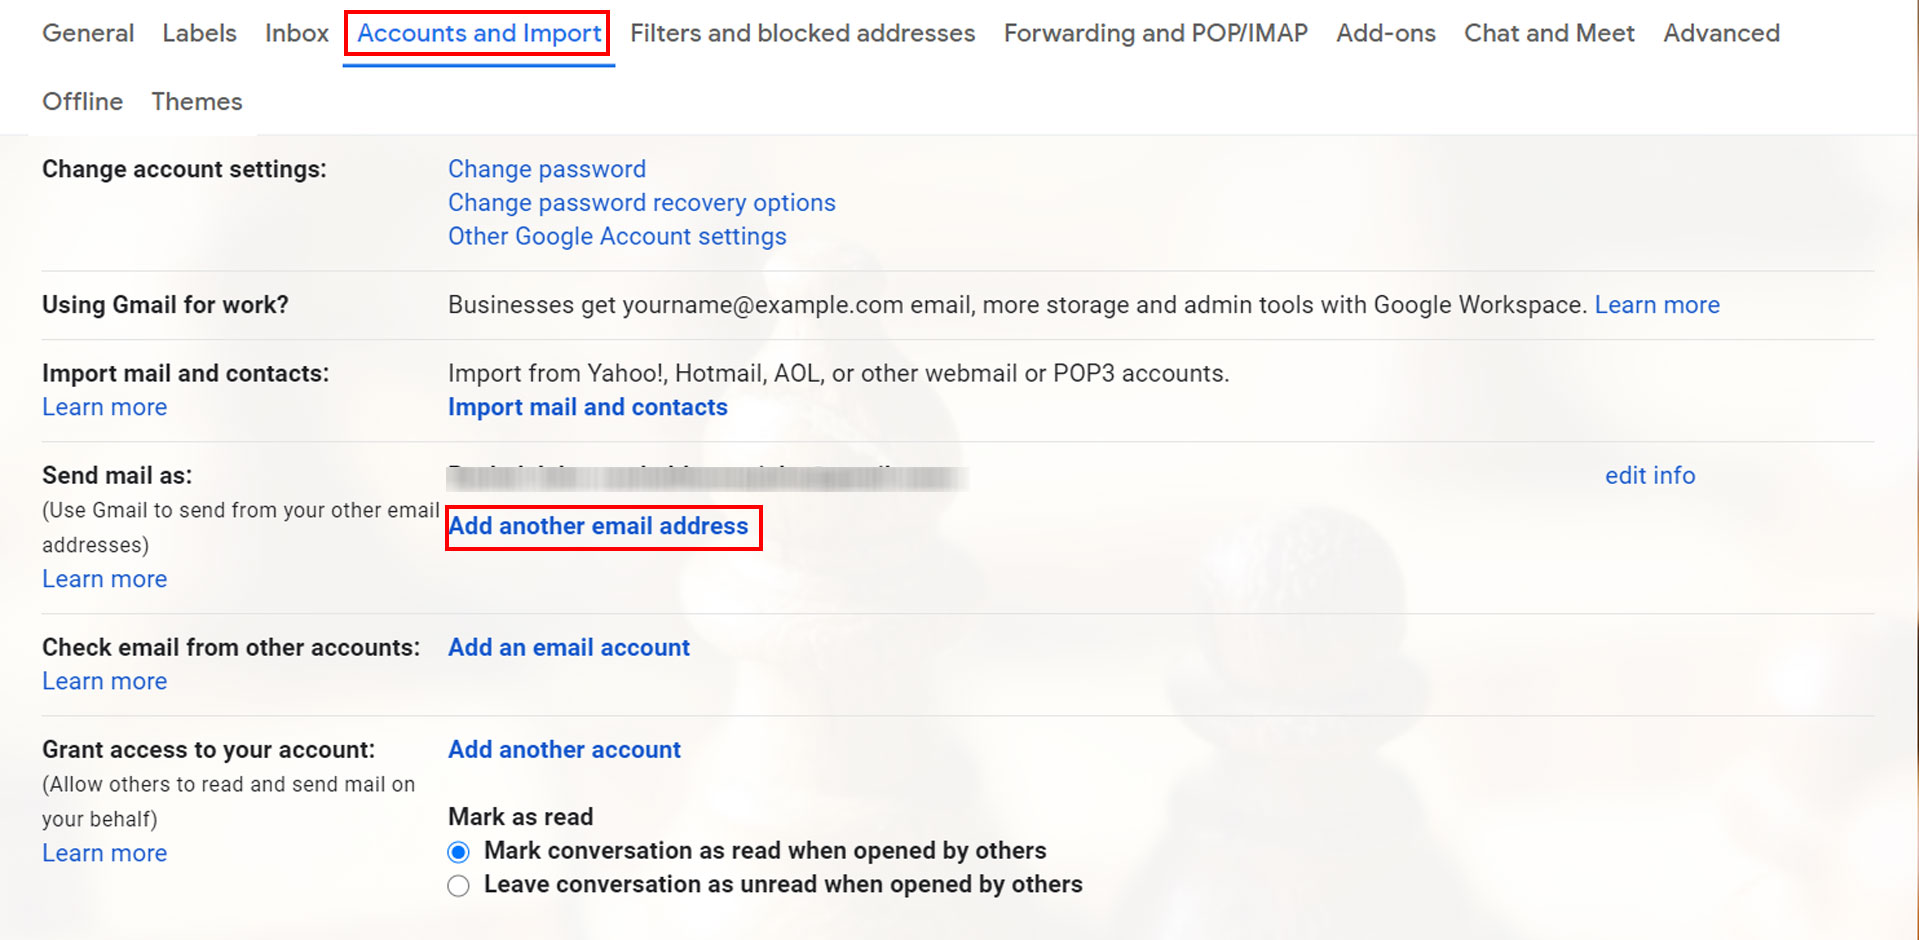
Task: Click Import mail and contacts
Action: point(587,407)
